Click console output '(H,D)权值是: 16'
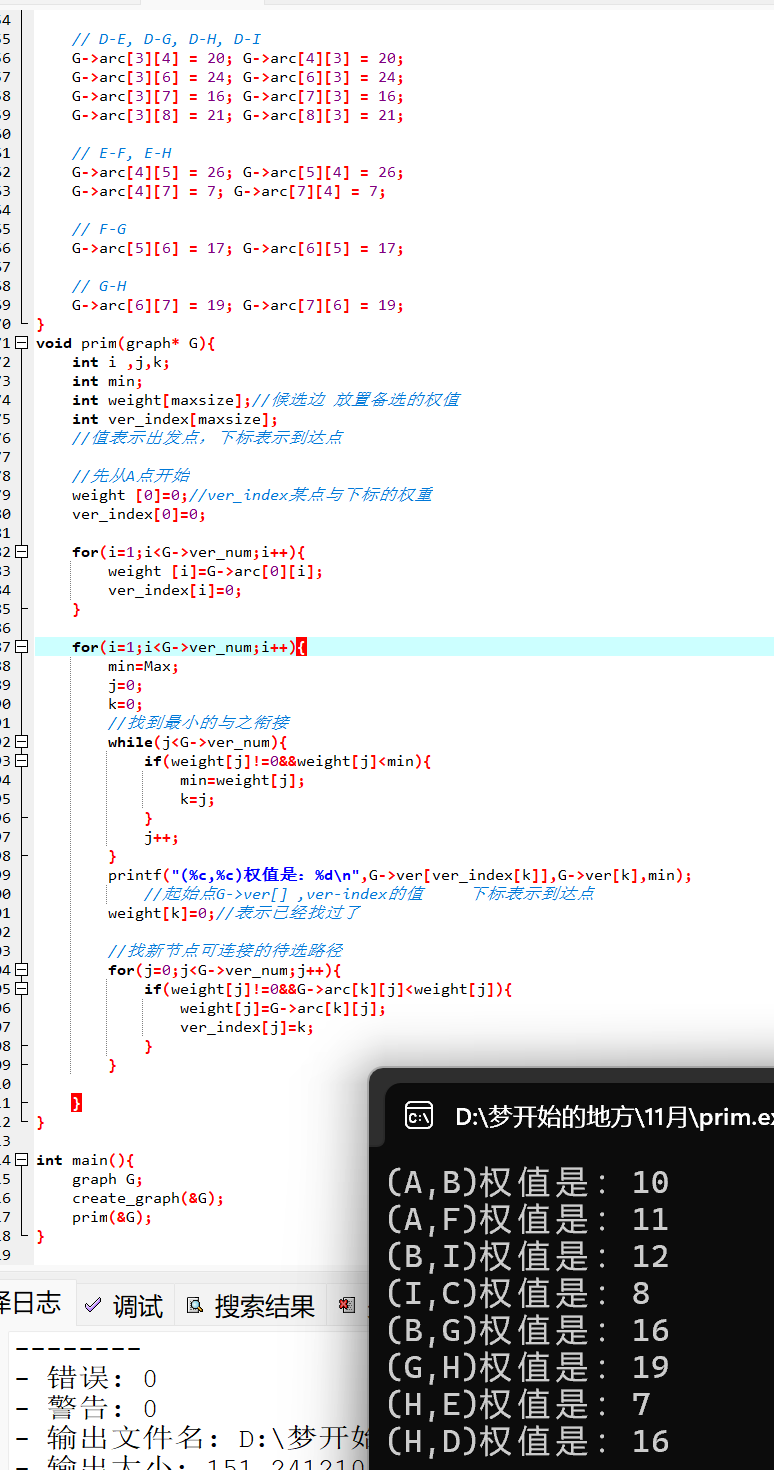The width and height of the screenshot is (774, 1470). pyautogui.click(x=527, y=1441)
